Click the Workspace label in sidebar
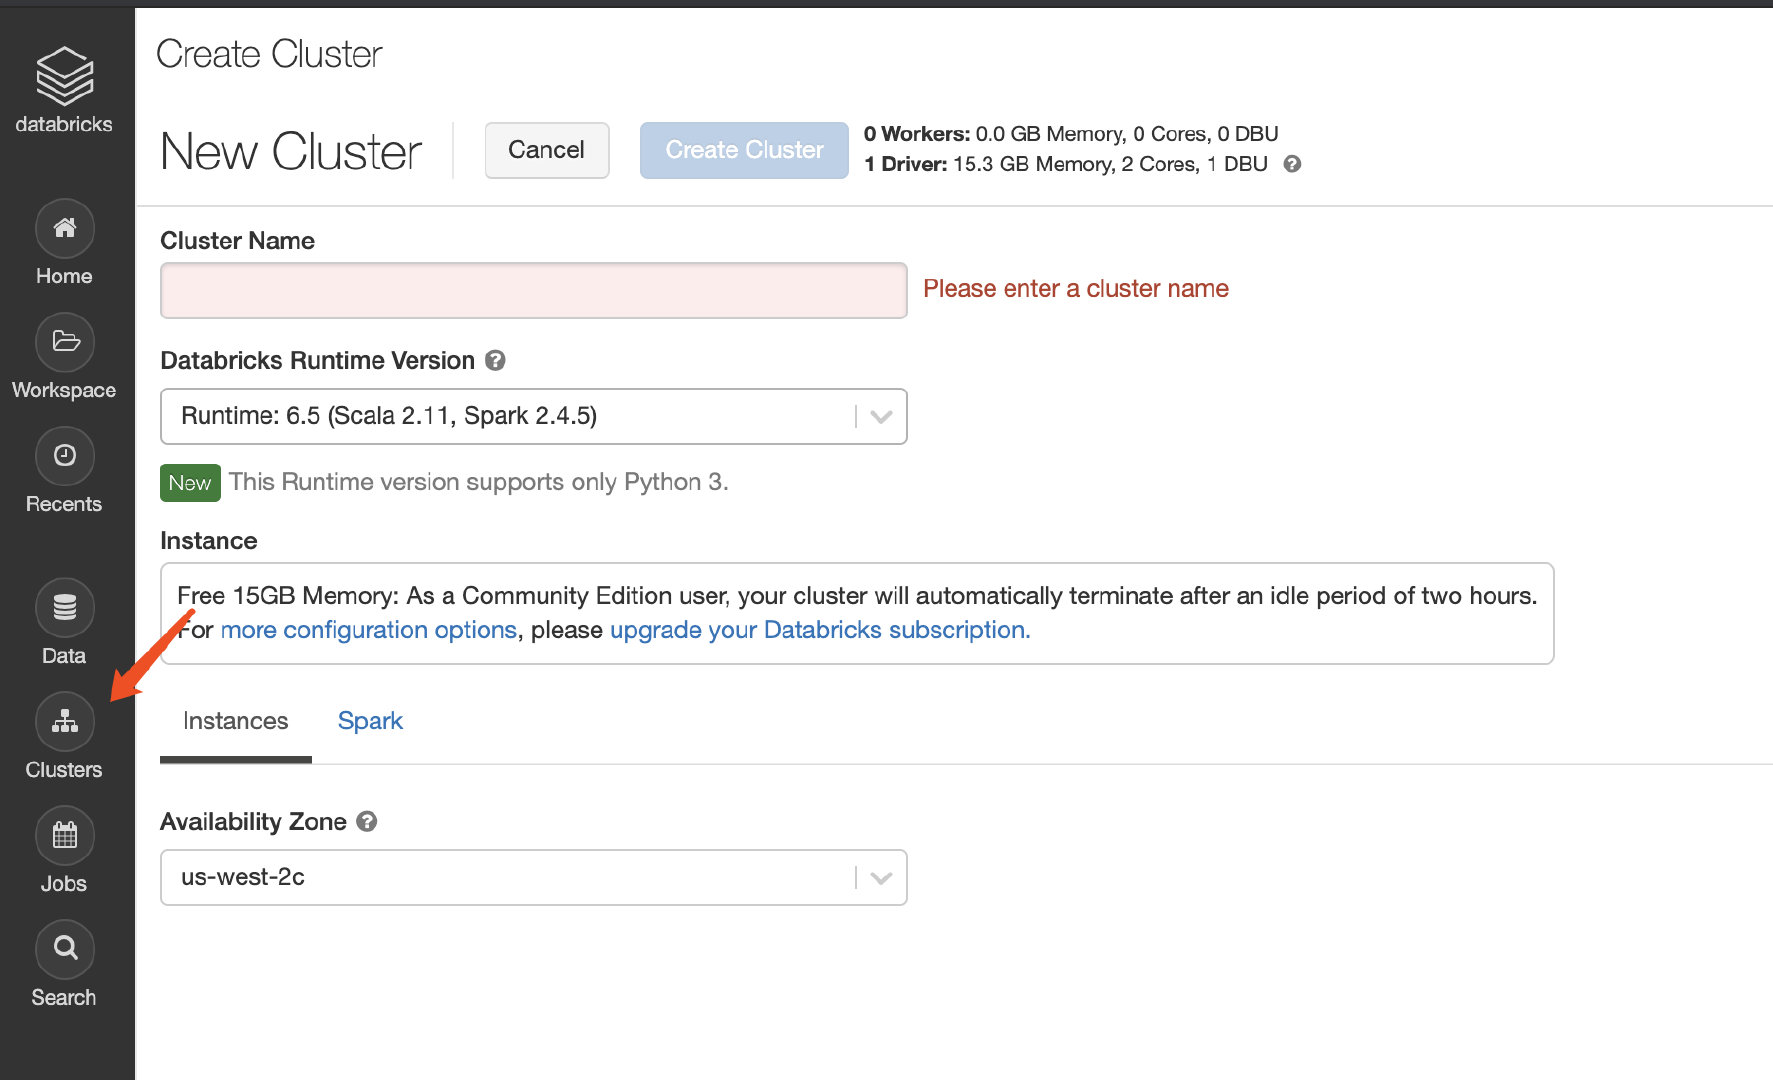1773x1080 pixels. (64, 390)
